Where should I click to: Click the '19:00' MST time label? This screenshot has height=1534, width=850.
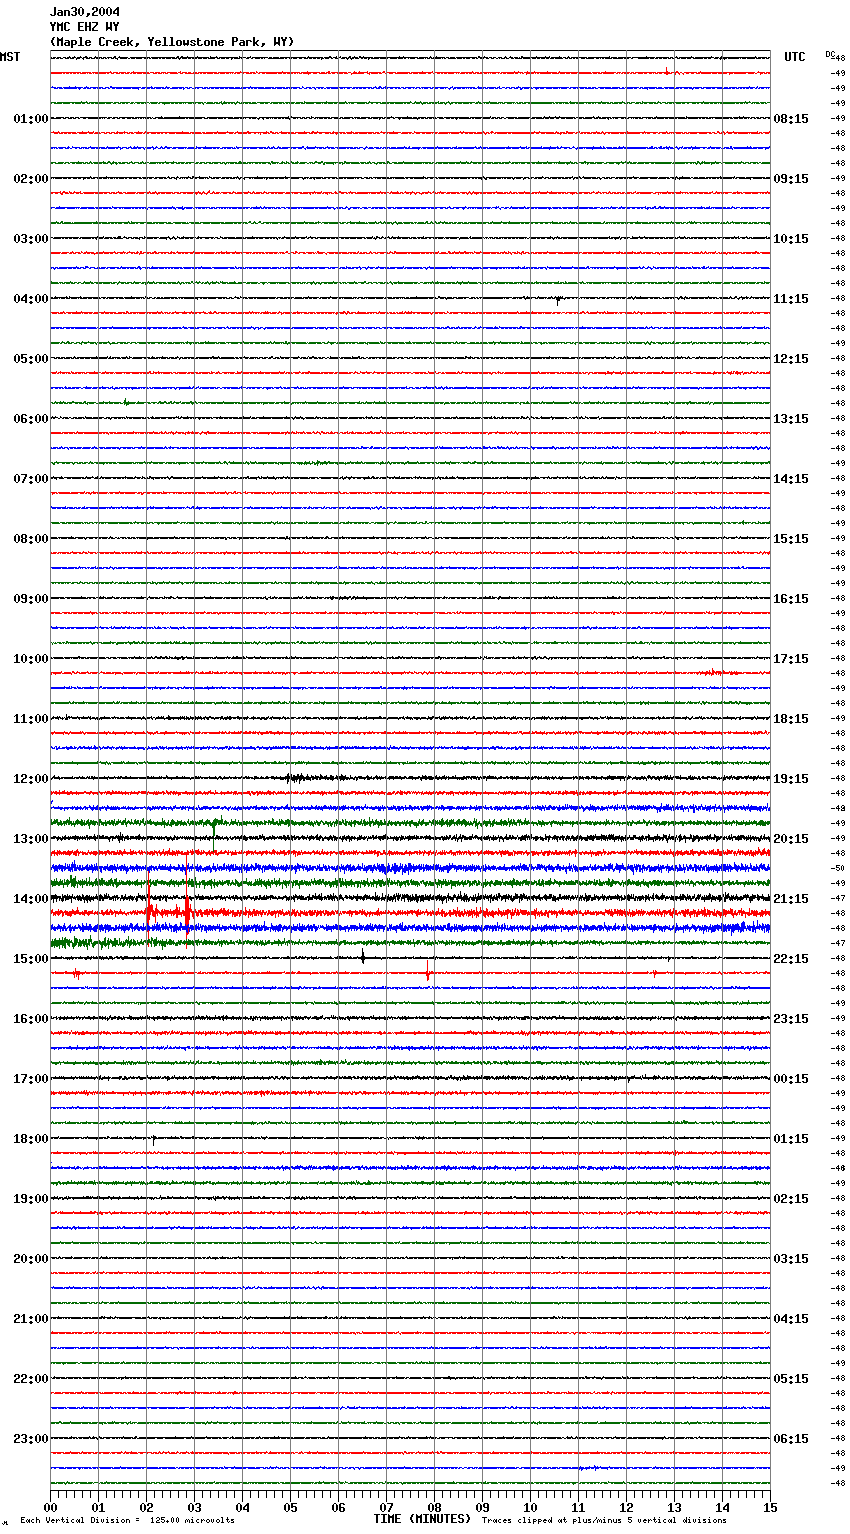31,1199
